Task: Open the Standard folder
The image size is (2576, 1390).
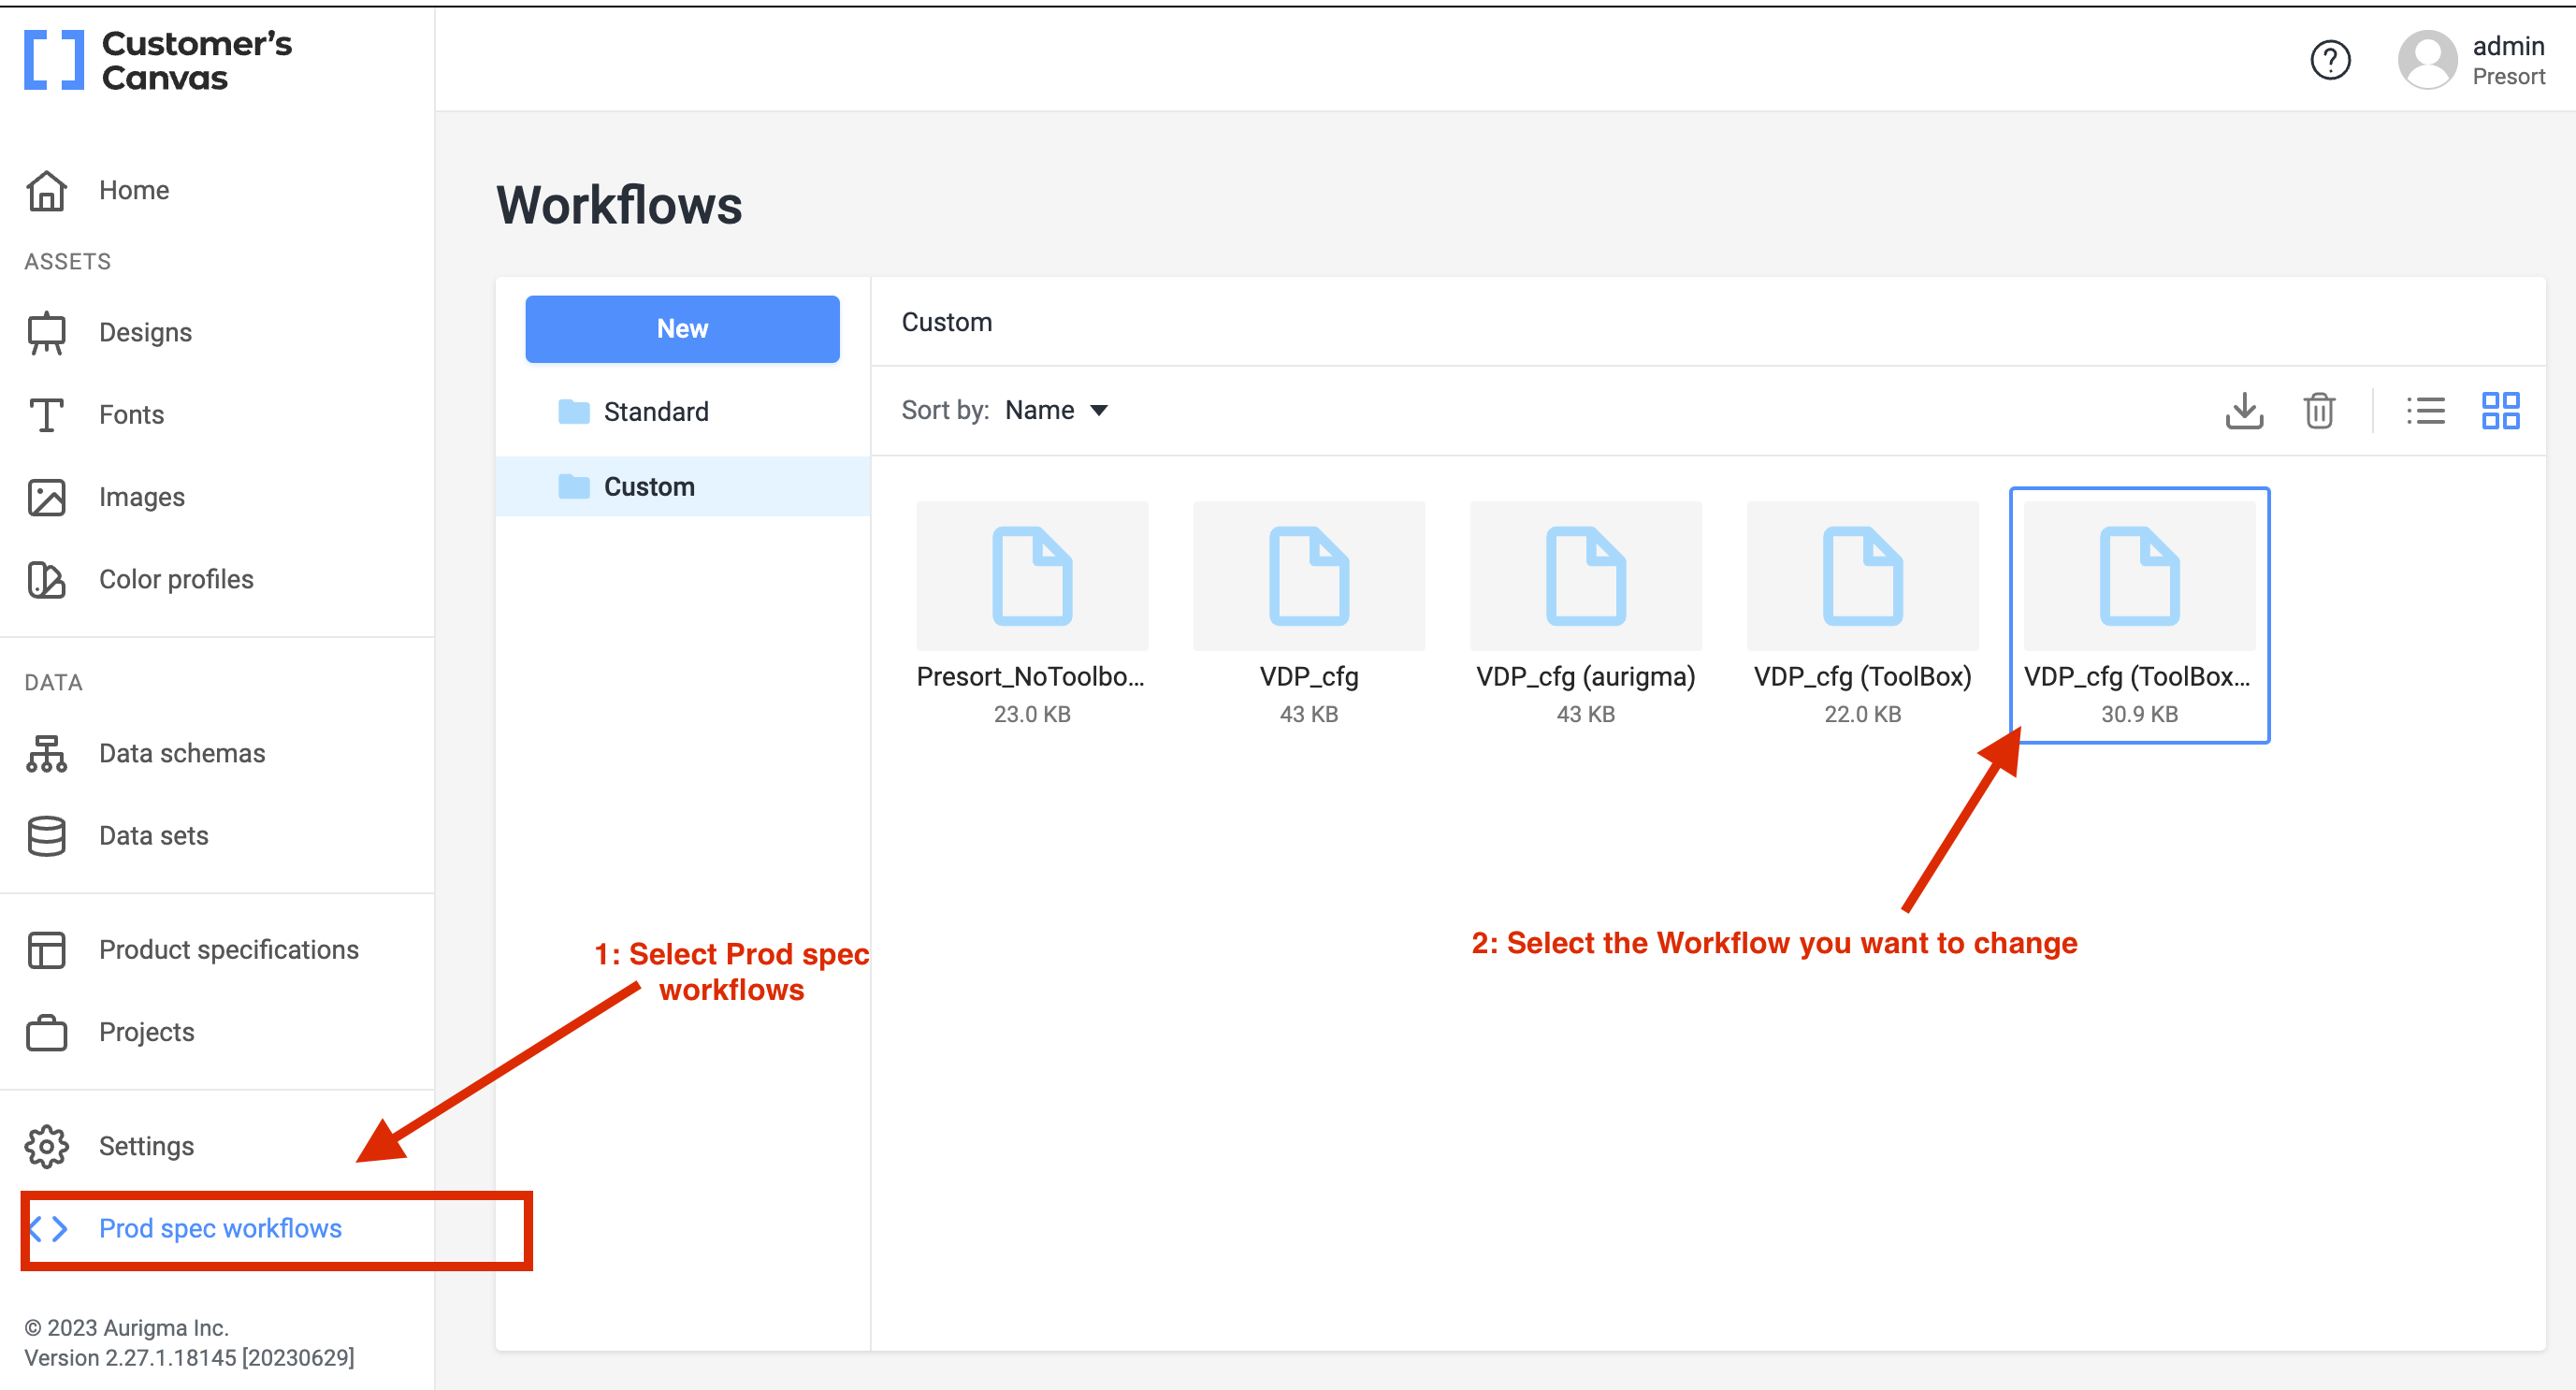Action: coord(682,411)
